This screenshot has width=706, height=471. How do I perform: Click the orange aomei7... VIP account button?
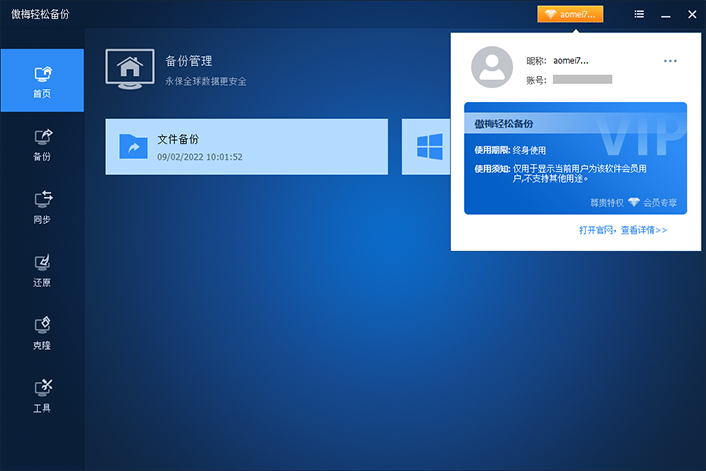pos(570,14)
